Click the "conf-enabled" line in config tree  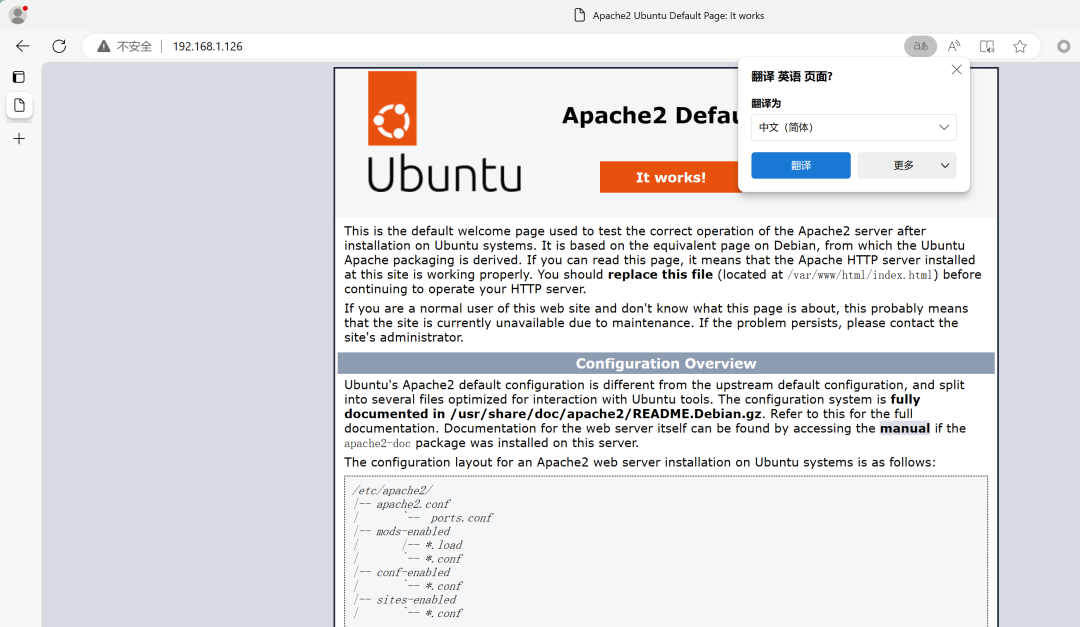(413, 573)
